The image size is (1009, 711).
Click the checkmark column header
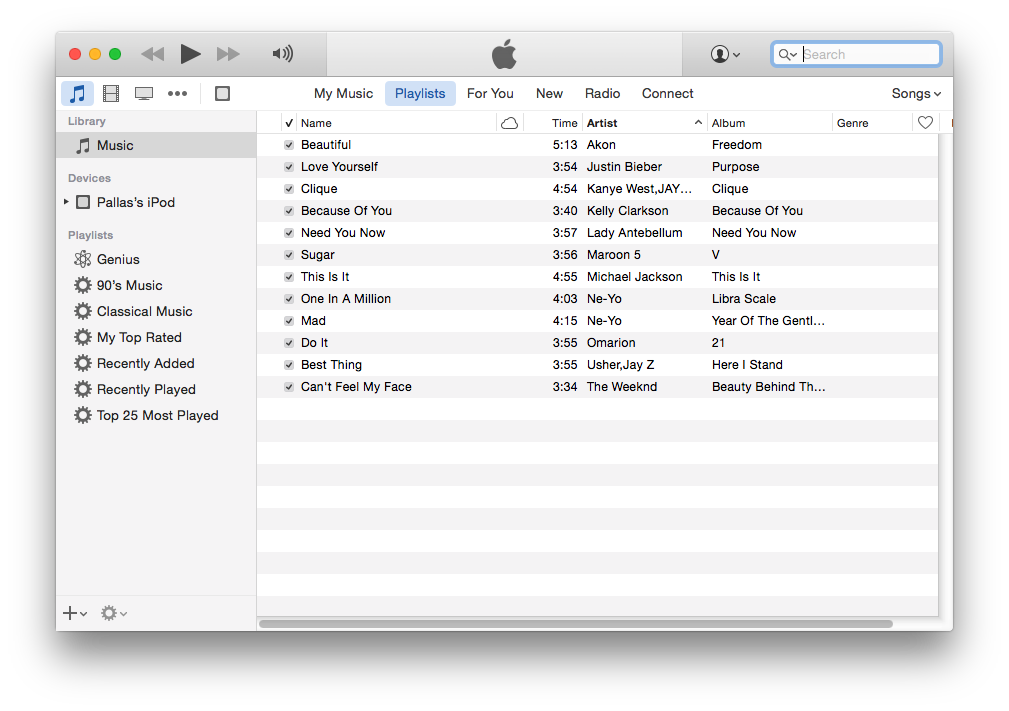tap(289, 123)
